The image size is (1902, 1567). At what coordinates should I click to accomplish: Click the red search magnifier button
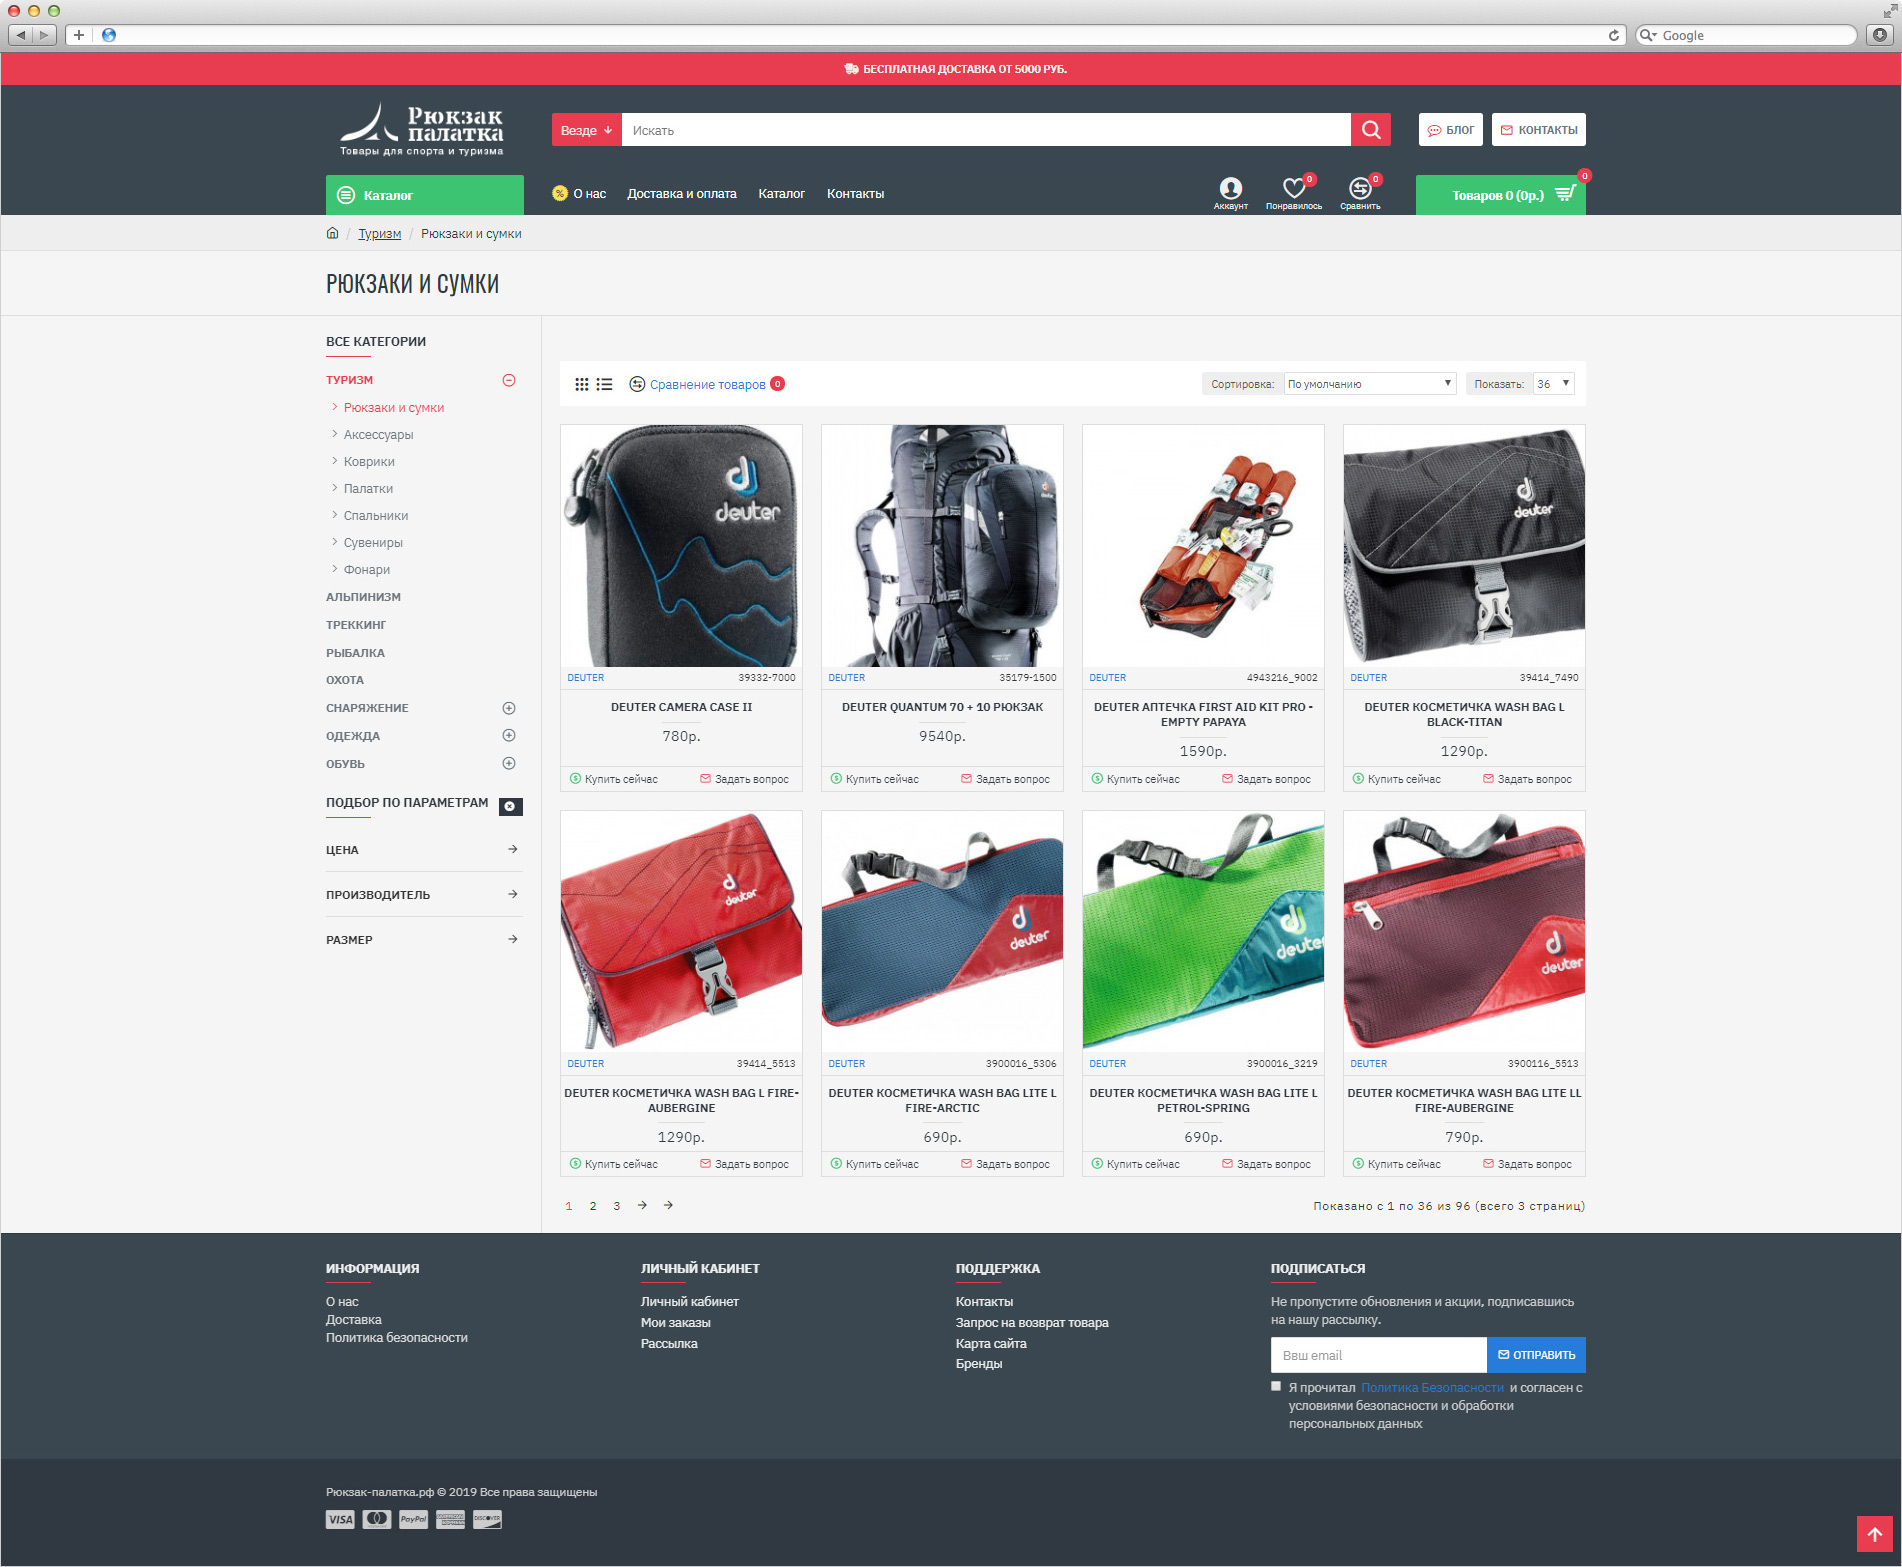click(x=1370, y=130)
